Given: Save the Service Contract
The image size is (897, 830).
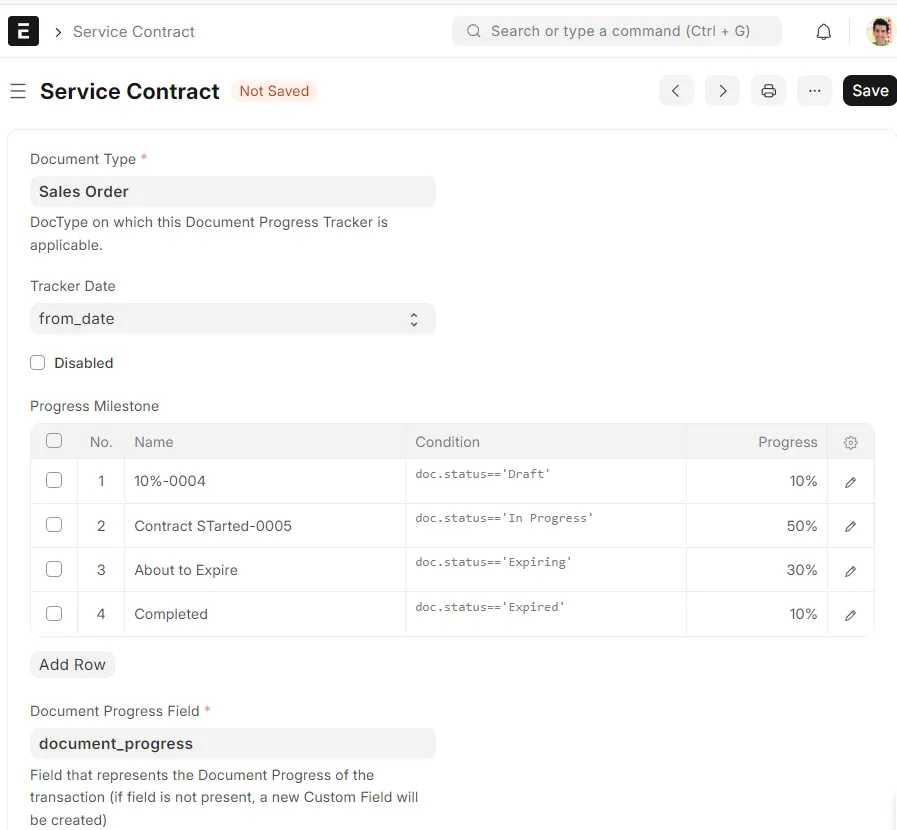Looking at the screenshot, I should coord(869,90).
